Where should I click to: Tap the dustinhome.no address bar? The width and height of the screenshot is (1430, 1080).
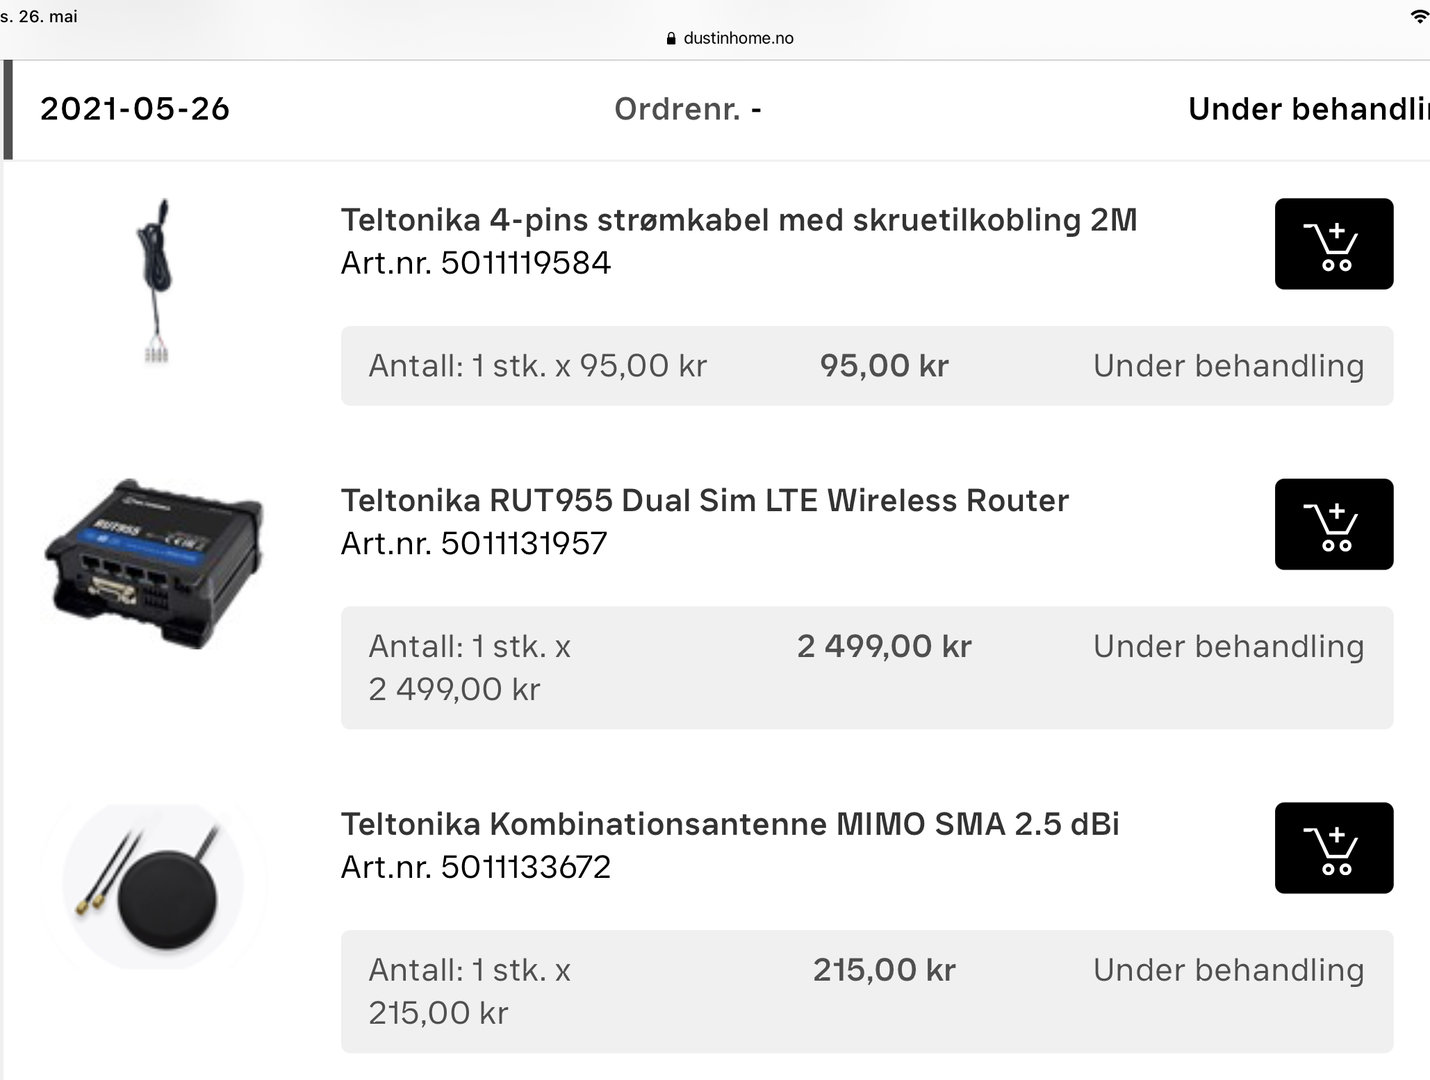click(738, 38)
